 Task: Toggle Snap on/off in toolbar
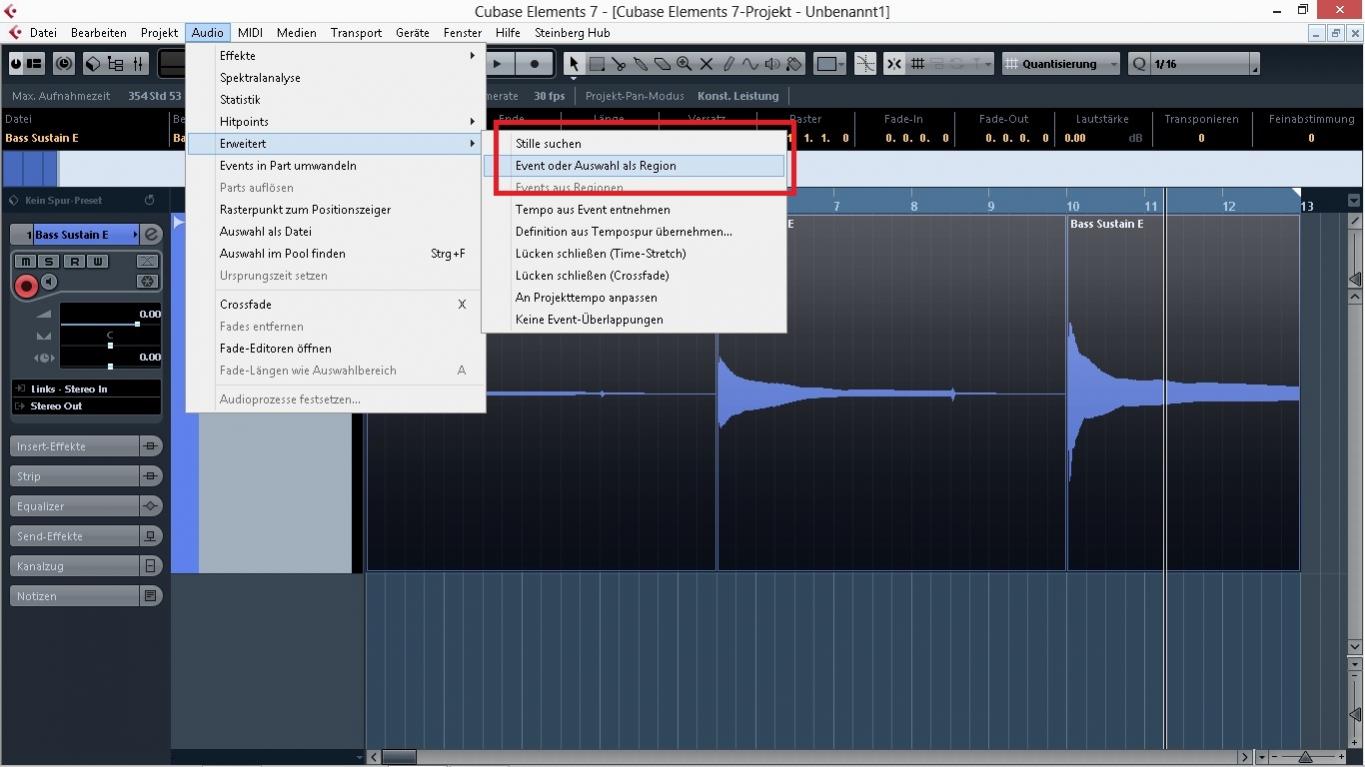[894, 64]
